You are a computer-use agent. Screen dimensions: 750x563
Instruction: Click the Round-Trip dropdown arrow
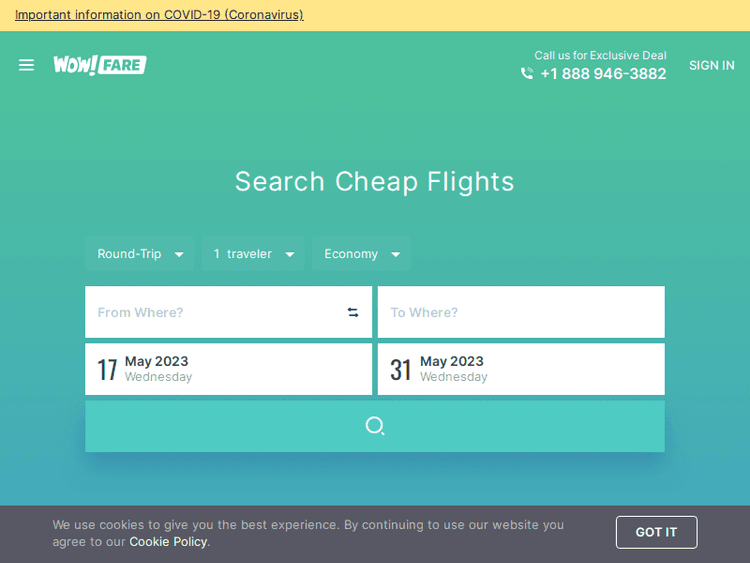(179, 255)
